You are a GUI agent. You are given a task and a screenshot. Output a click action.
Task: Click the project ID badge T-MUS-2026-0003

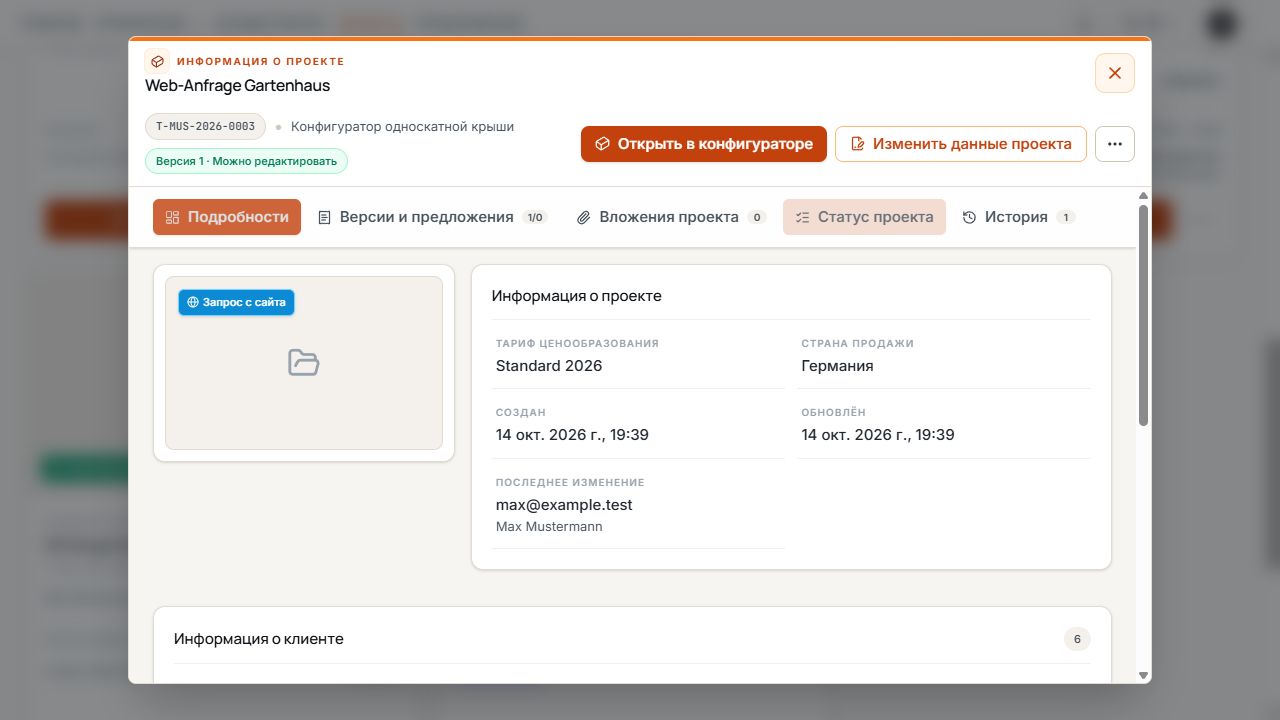point(205,127)
